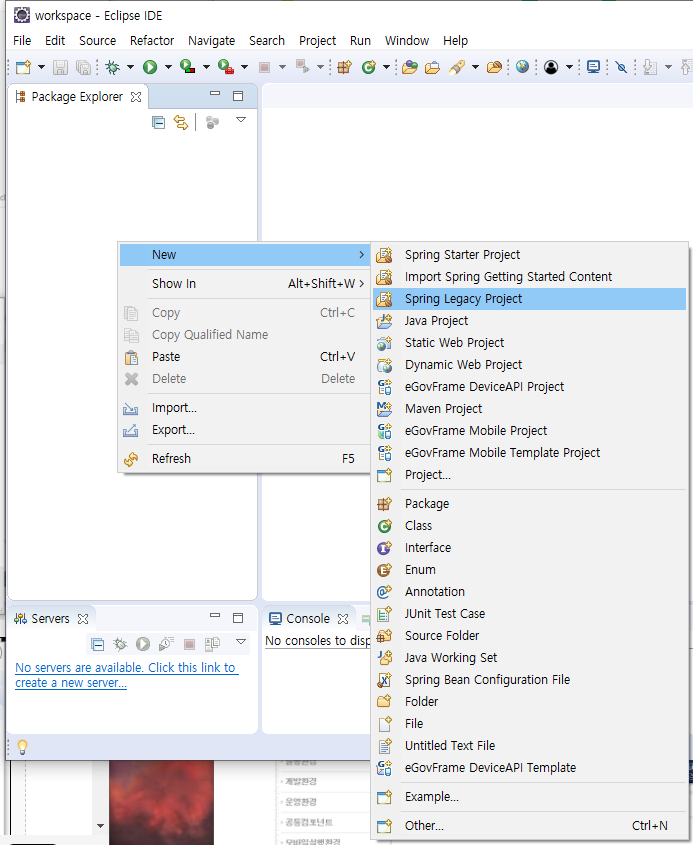693x845 pixels.
Task: Click the Skip All Breakpoints icon
Action: point(621,67)
